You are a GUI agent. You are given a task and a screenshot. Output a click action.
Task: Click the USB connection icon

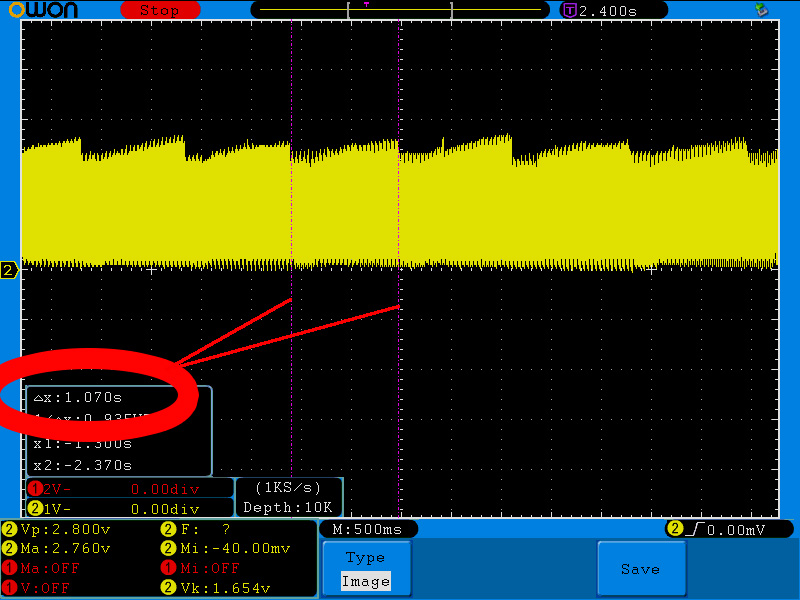coord(762,10)
